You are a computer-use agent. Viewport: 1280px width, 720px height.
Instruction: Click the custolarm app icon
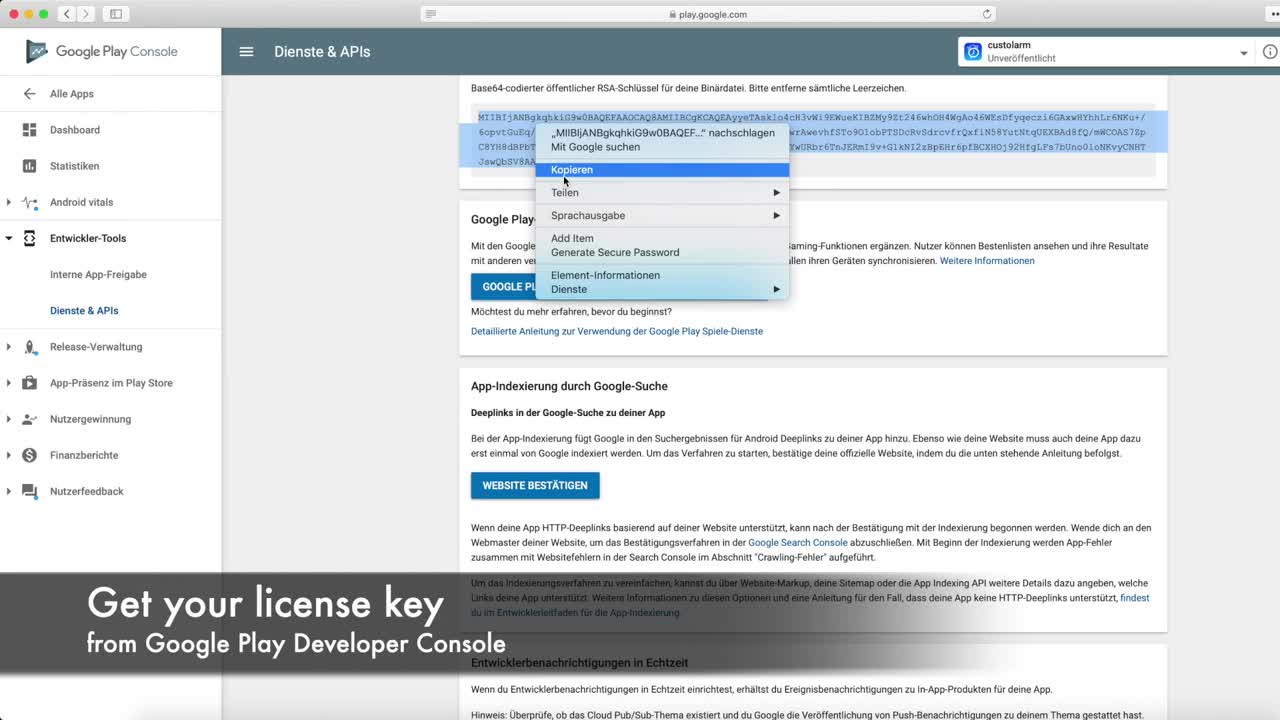[x=972, y=52]
